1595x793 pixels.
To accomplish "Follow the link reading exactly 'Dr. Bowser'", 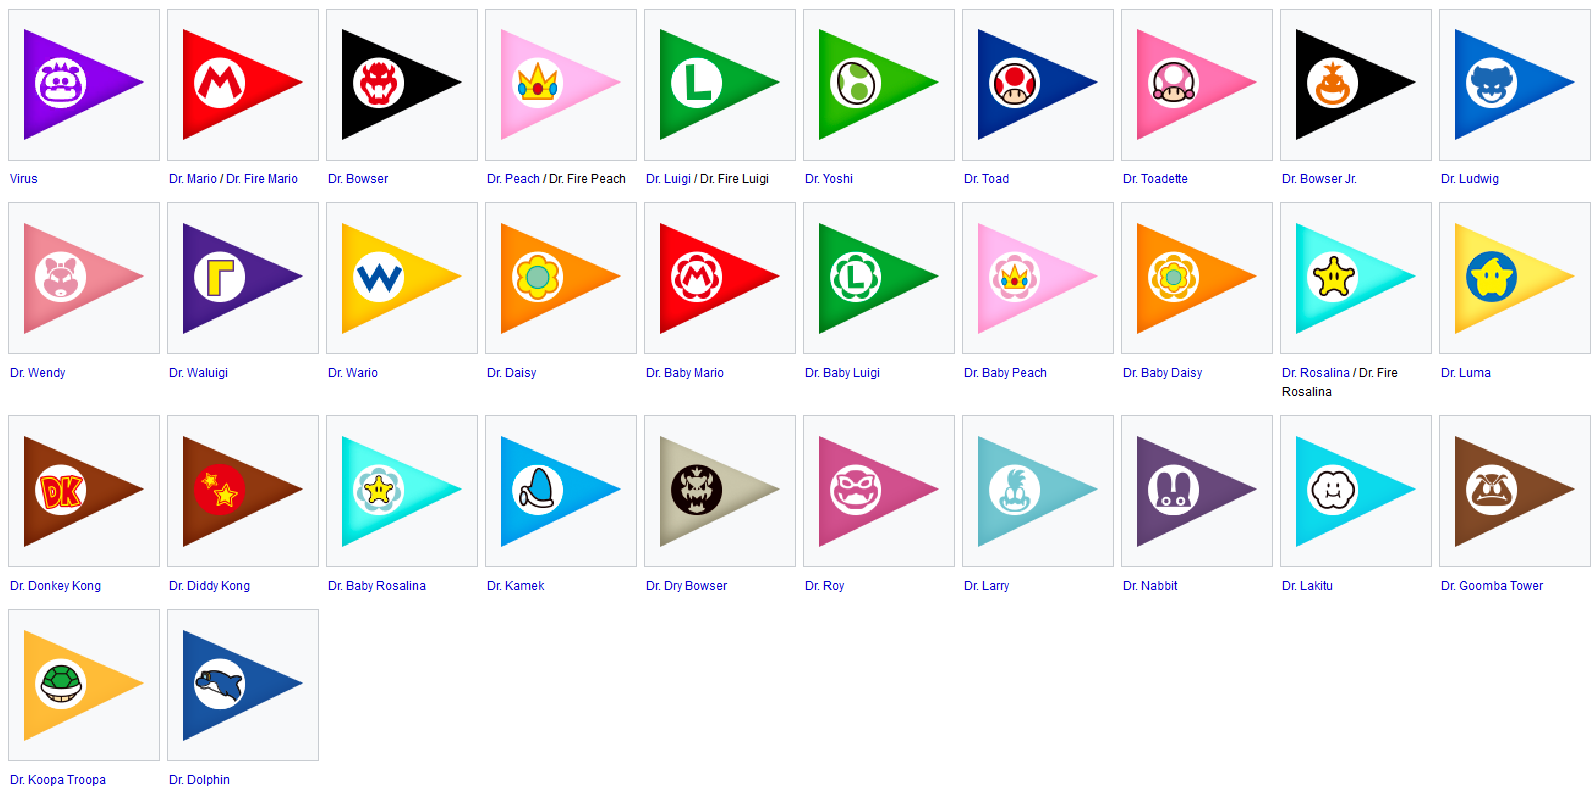I will (x=358, y=179).
